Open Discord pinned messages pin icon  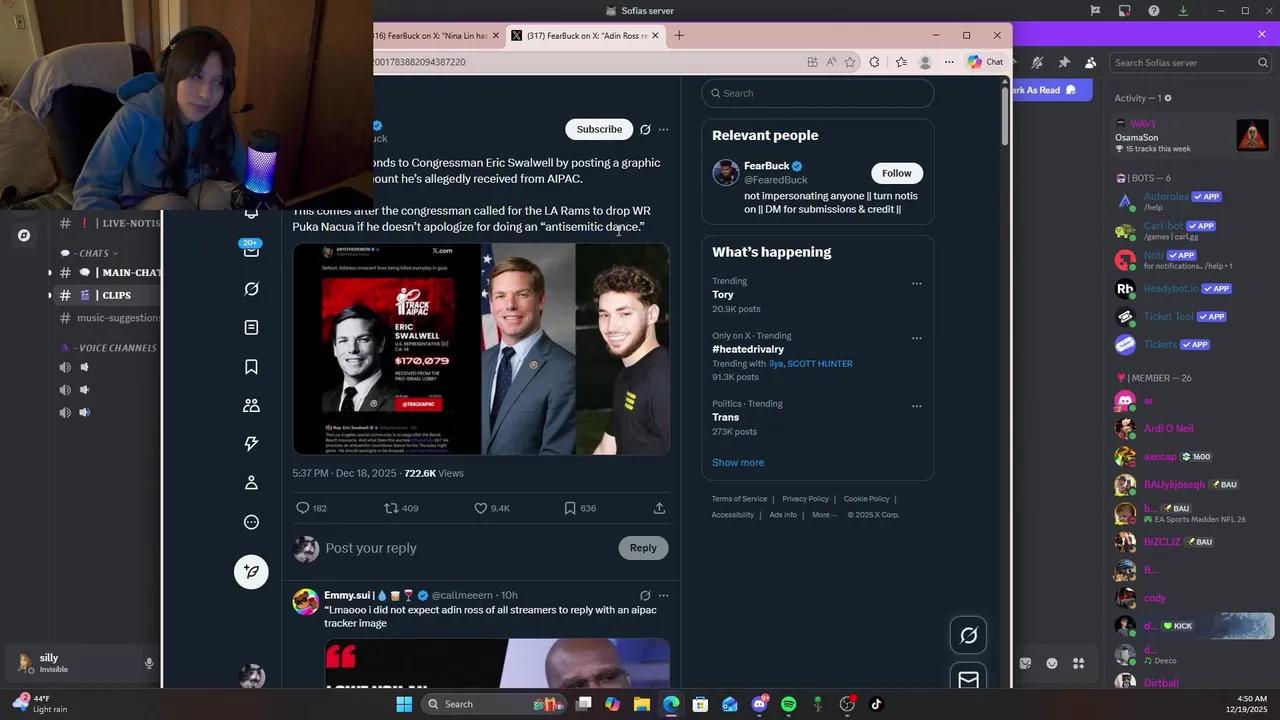pos(1064,62)
